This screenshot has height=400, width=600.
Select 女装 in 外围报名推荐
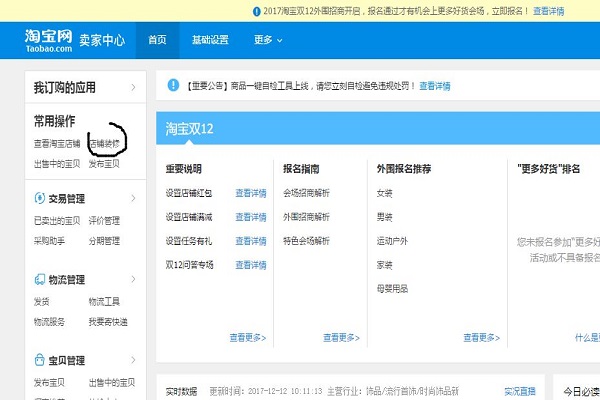point(385,193)
